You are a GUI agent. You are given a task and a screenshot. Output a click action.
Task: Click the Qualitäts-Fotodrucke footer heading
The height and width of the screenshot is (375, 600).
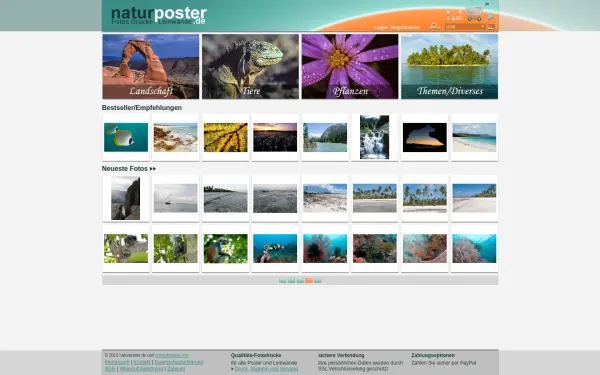pos(256,355)
